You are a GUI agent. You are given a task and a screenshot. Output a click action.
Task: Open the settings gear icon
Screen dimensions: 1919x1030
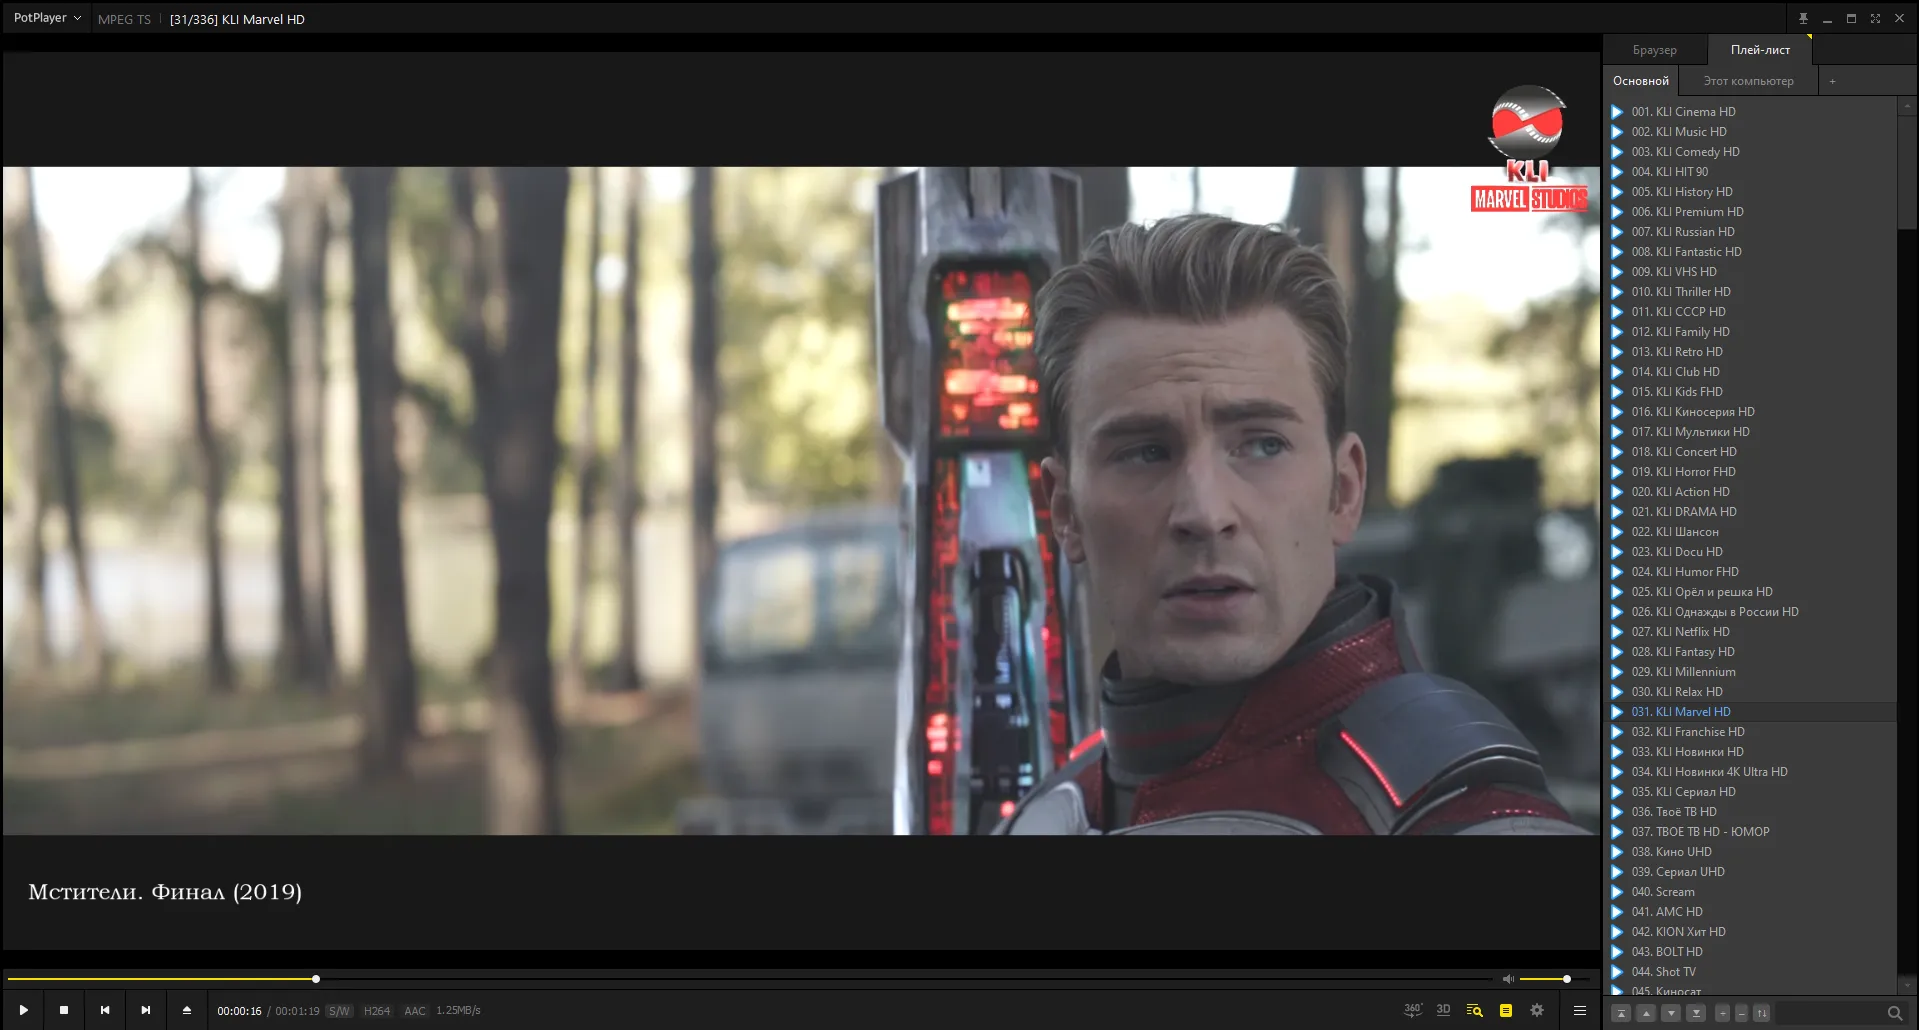pos(1537,1010)
